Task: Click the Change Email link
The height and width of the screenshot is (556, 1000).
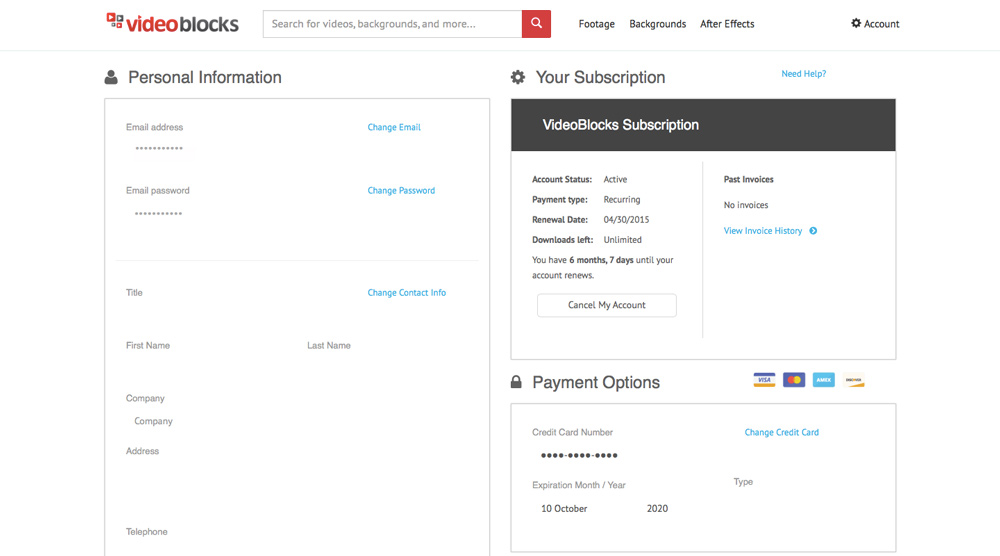Action: (x=394, y=127)
